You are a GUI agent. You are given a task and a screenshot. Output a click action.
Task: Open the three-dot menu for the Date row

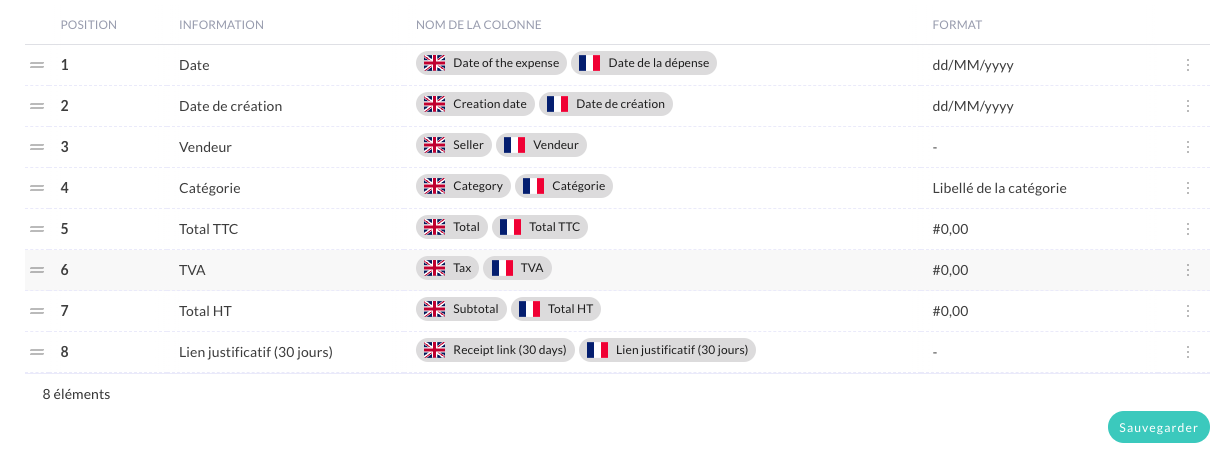[1188, 65]
